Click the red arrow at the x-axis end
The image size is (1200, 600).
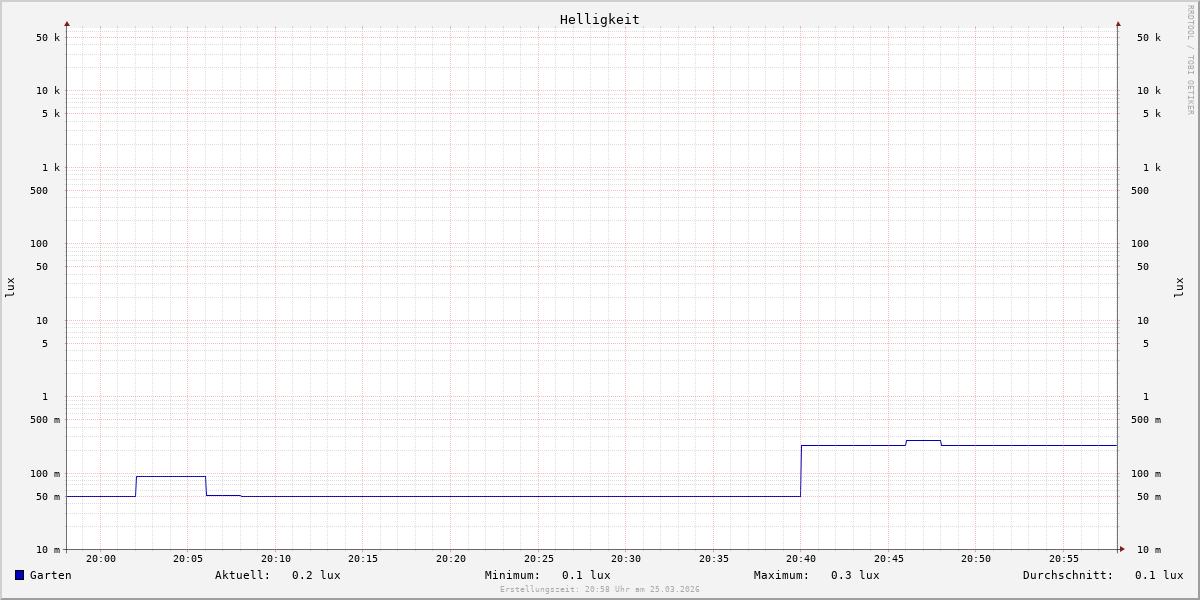pos(1122,549)
